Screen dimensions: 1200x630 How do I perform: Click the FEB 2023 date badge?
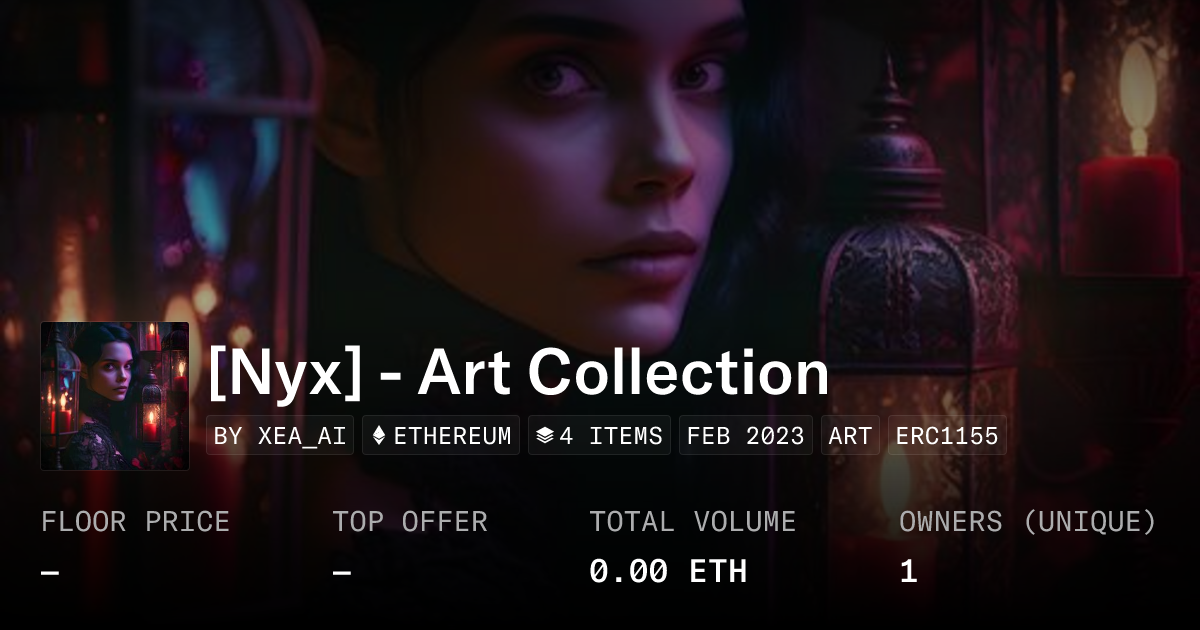pyautogui.click(x=746, y=436)
